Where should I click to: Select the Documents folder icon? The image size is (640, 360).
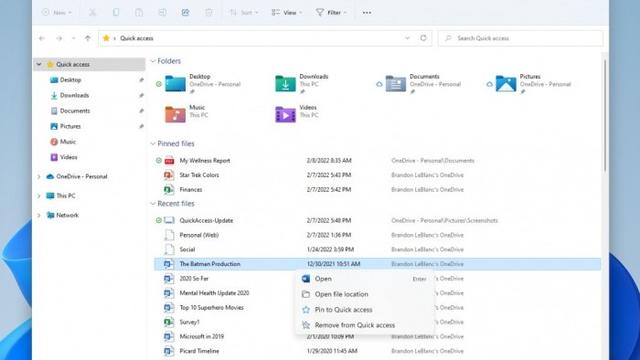tap(396, 84)
